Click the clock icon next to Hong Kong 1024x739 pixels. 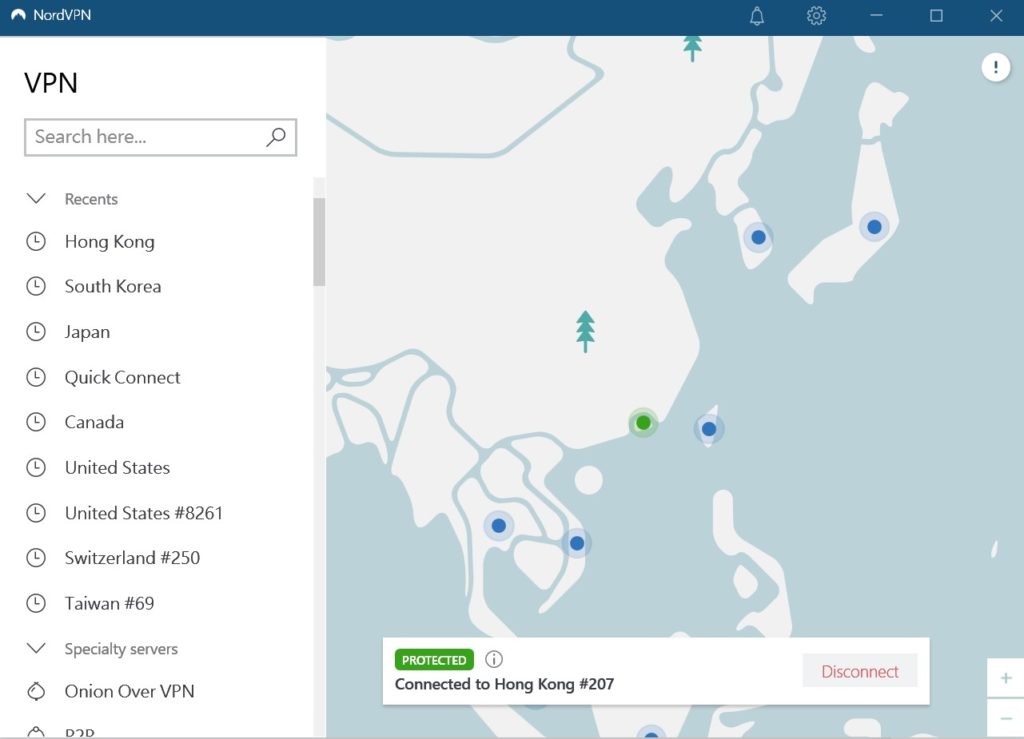(x=36, y=242)
